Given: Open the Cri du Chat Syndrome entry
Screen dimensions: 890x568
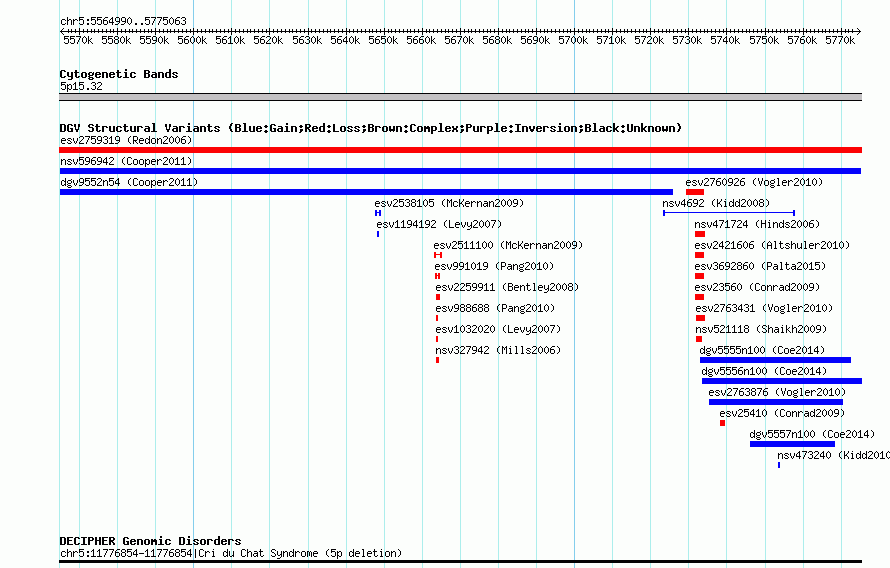Looking at the screenshot, I should tap(231, 553).
